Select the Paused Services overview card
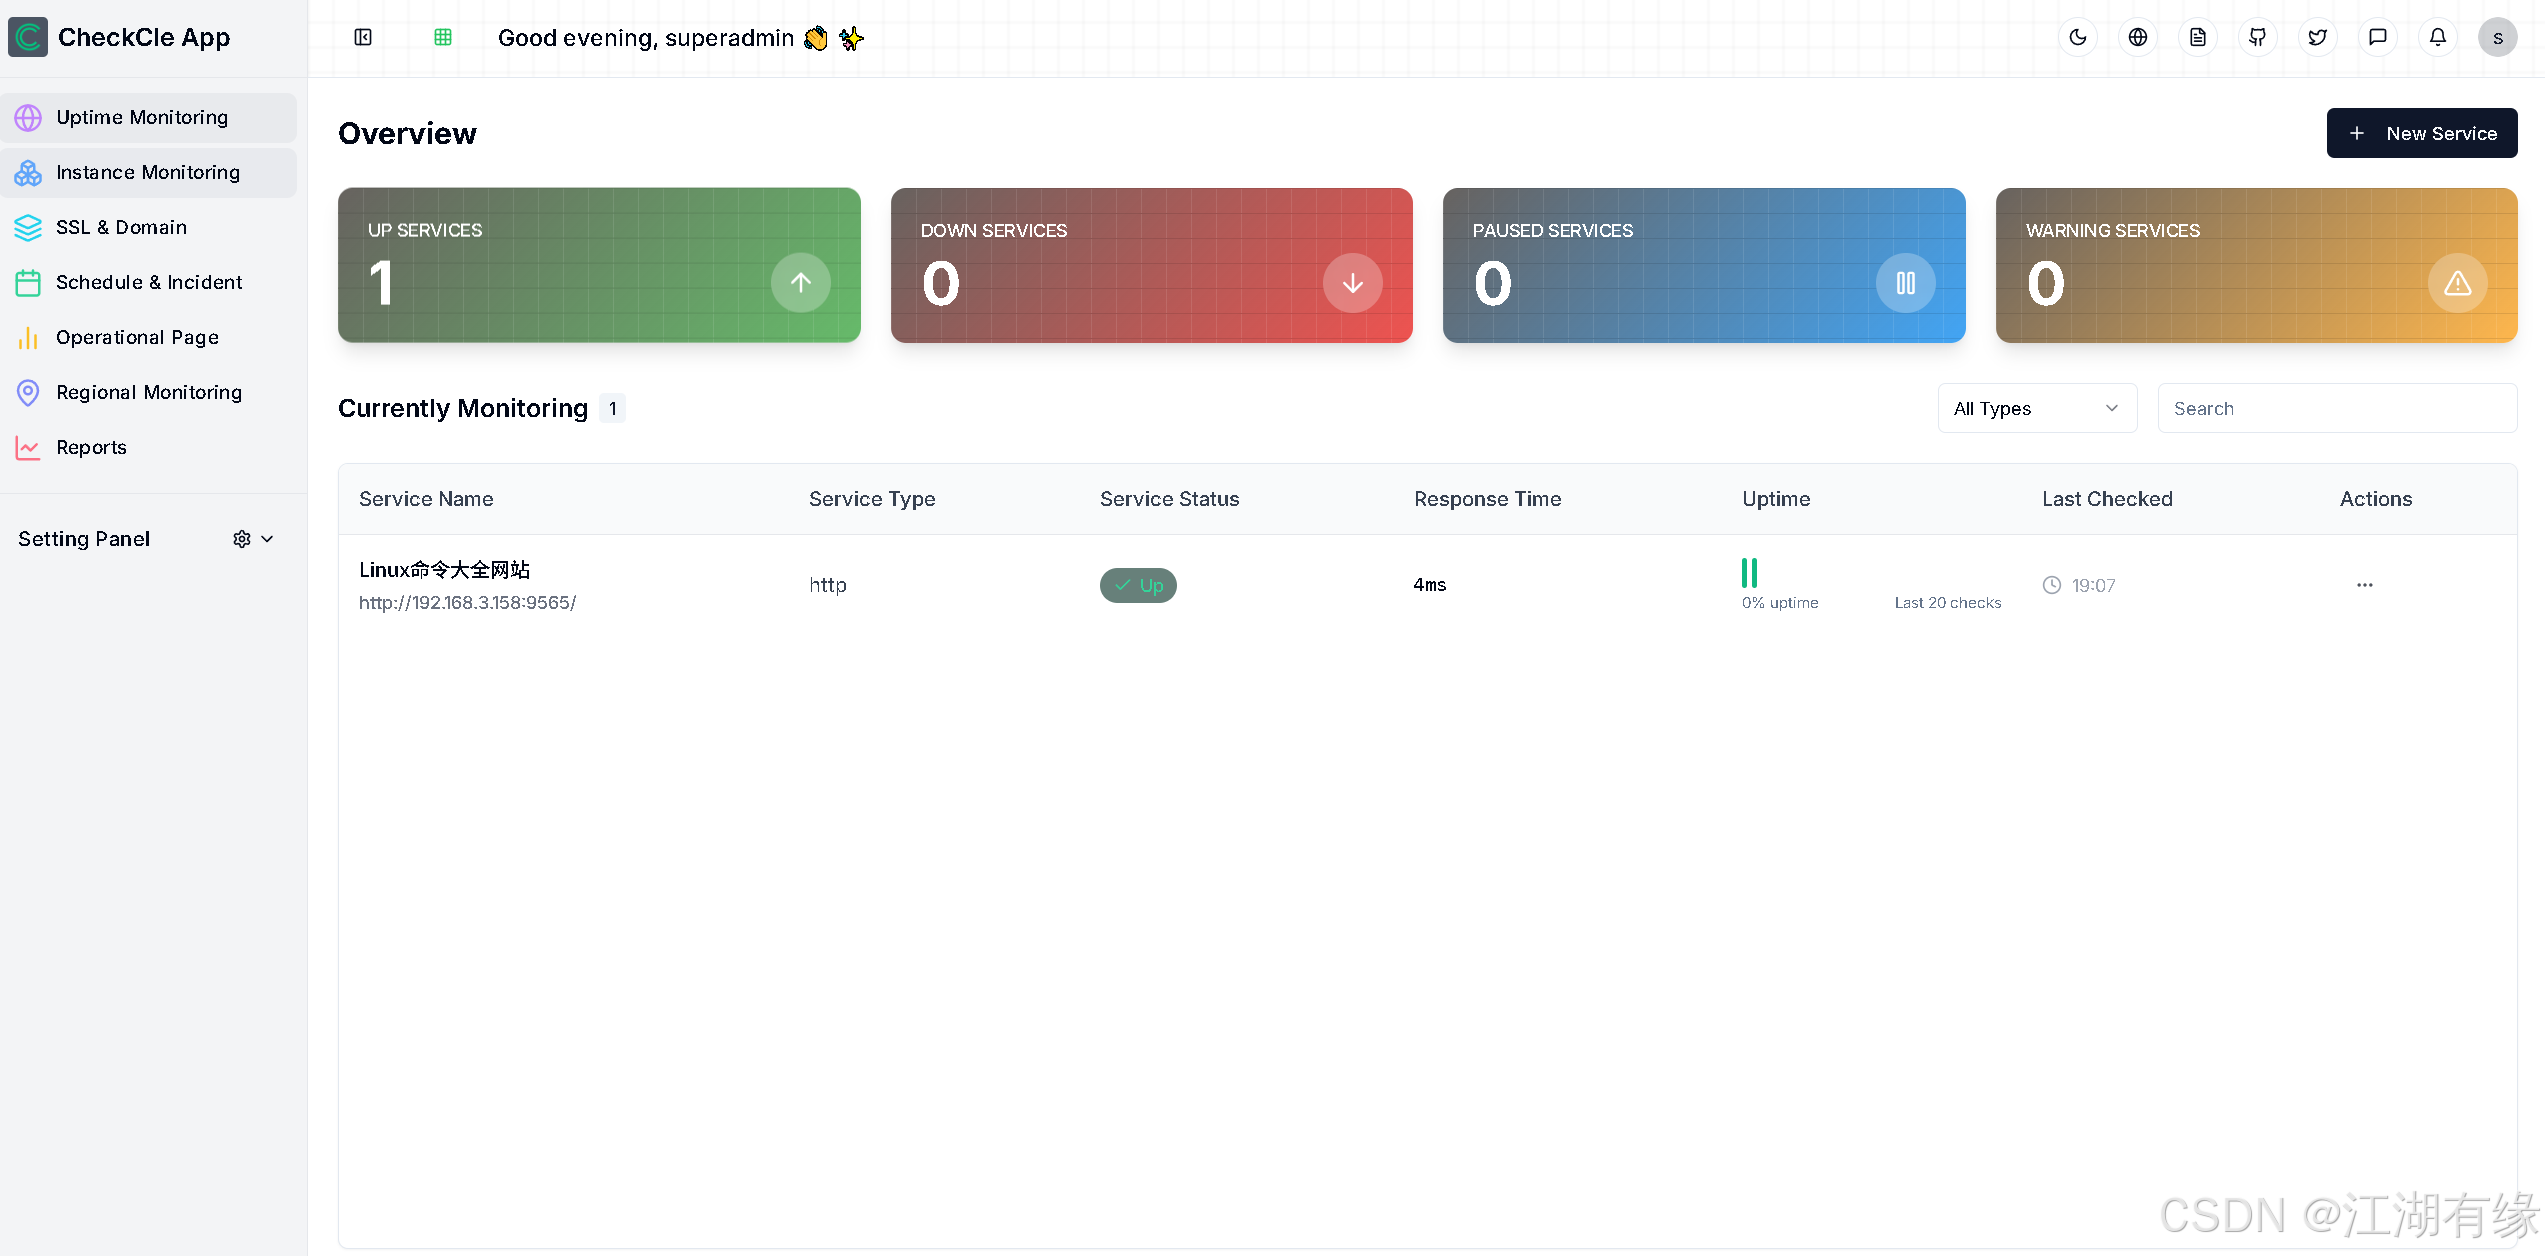 (x=1703, y=265)
